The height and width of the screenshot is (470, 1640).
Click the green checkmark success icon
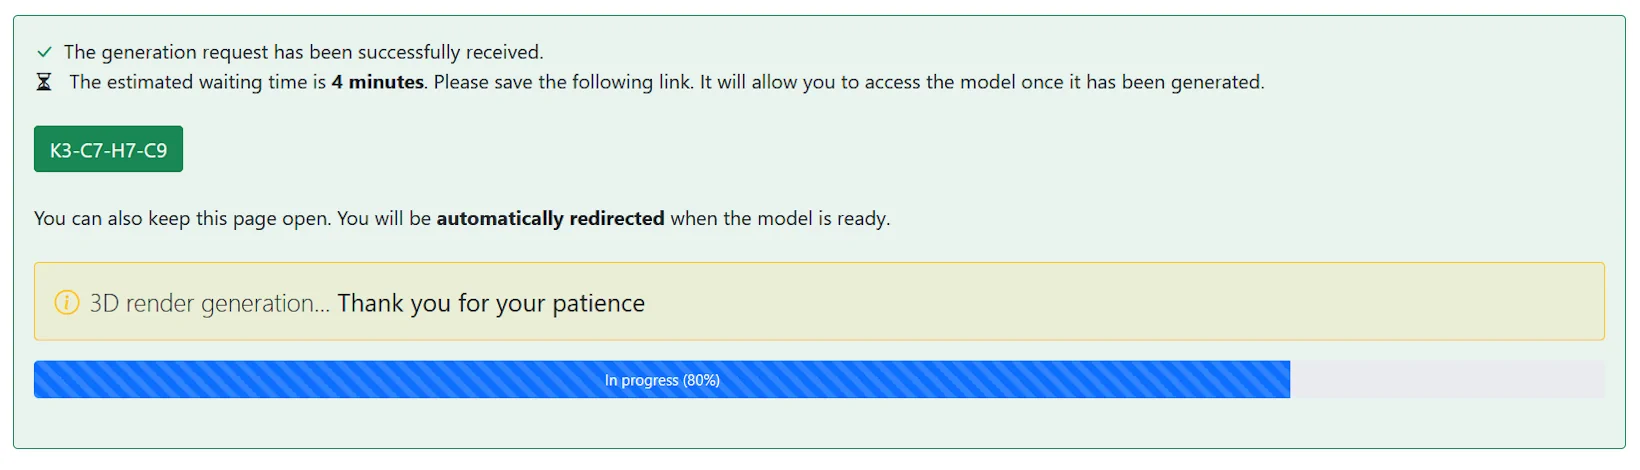tap(44, 52)
